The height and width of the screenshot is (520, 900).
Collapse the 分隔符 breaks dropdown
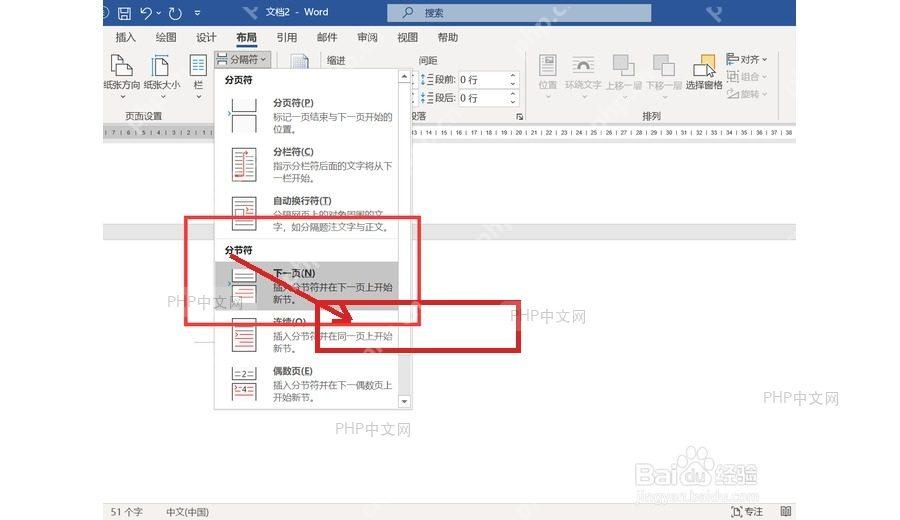242,59
